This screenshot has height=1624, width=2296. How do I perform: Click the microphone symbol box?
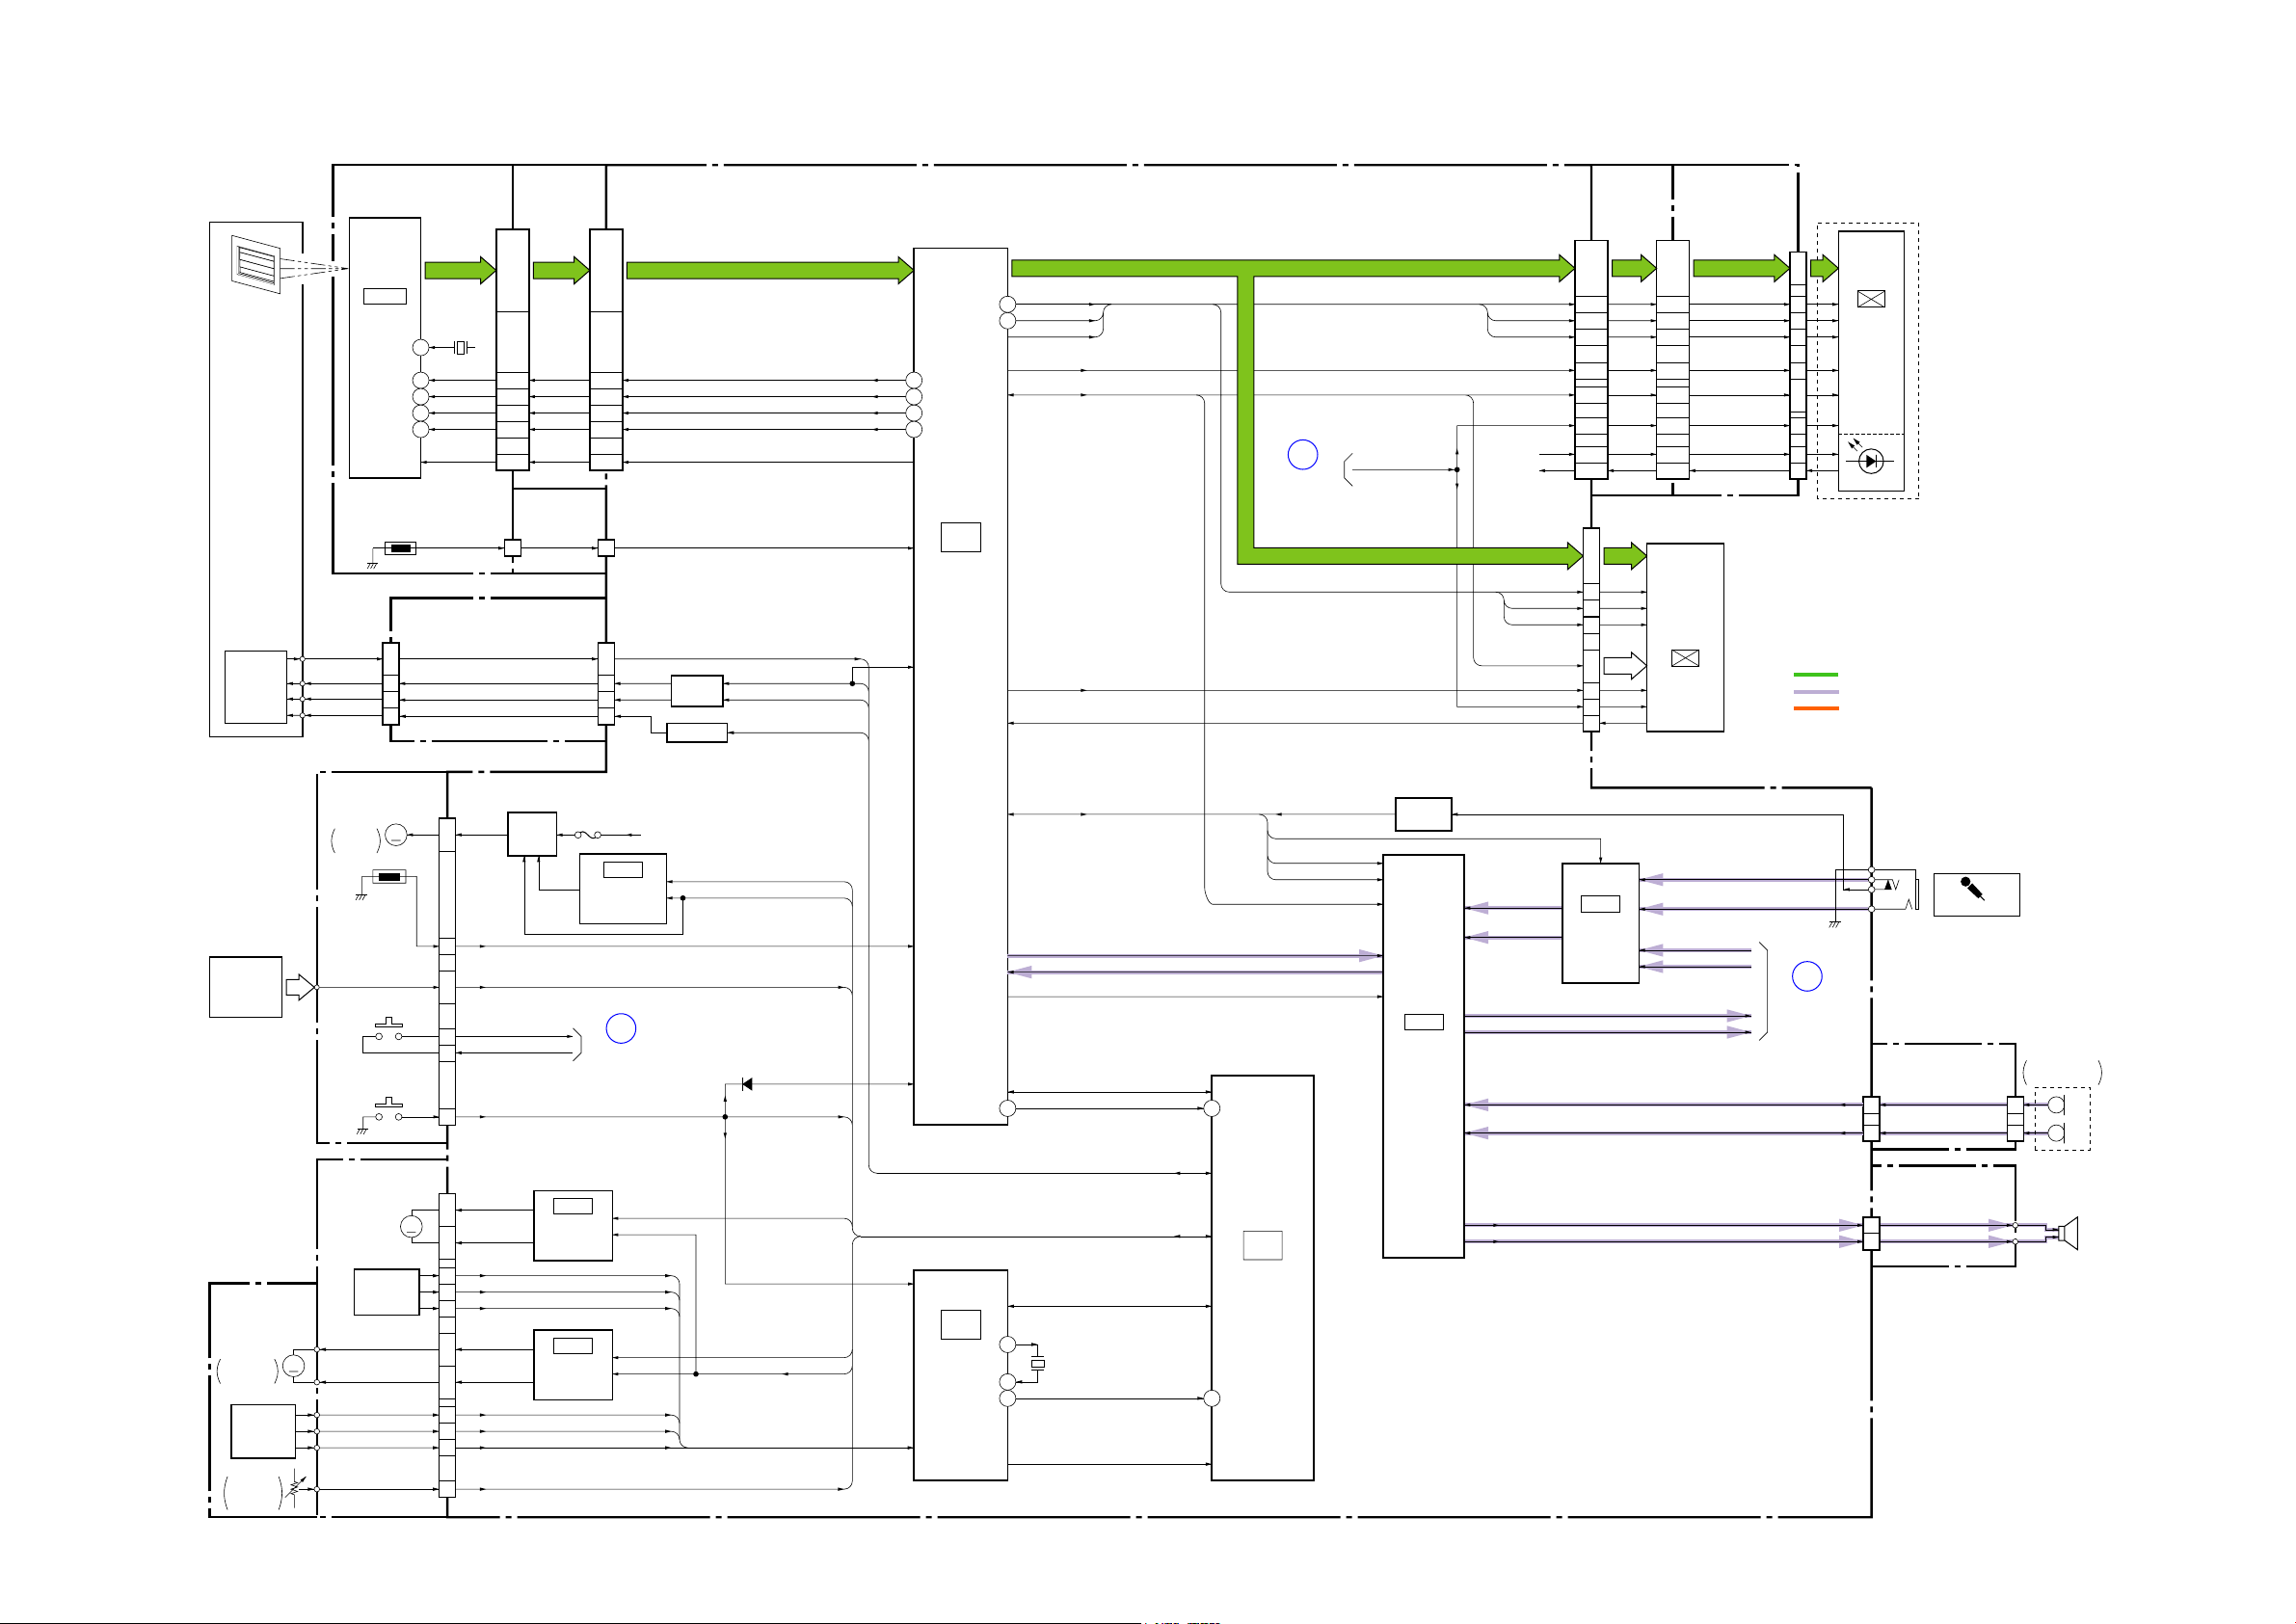pyautogui.click(x=1975, y=894)
